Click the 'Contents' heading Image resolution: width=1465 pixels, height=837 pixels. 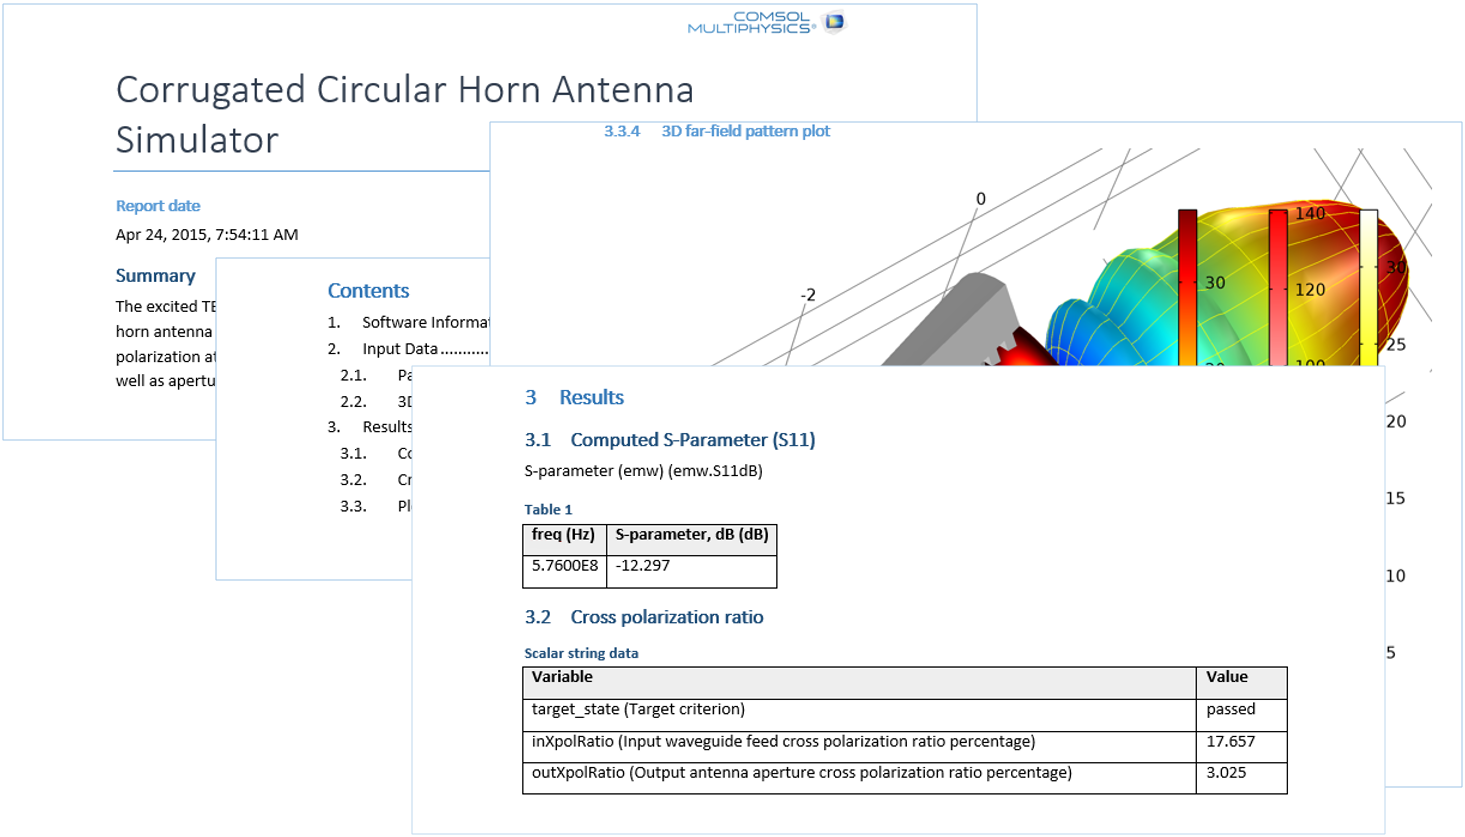368,291
